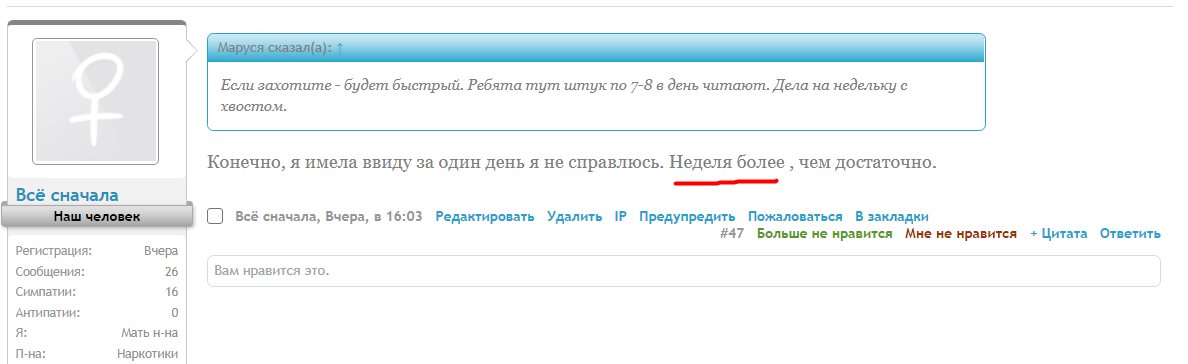Click Предупредить to warn the user
This screenshot has width=1188, height=364.
click(x=687, y=216)
